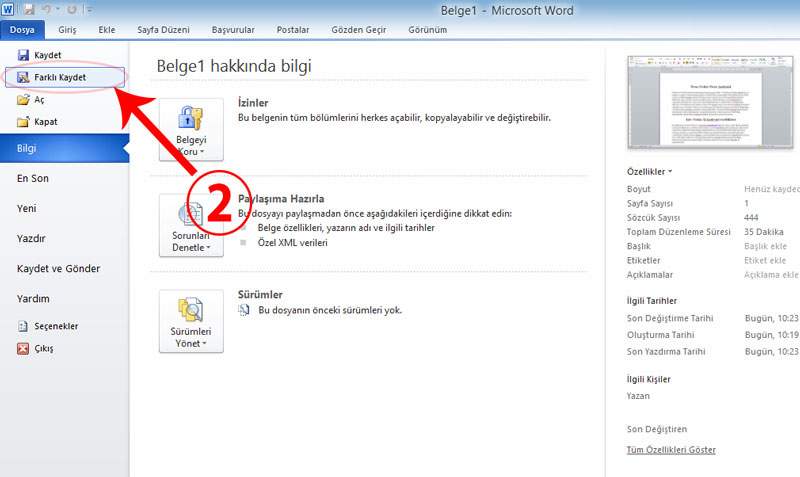
Task: Click the Word application icon in title bar
Action: (x=8, y=9)
